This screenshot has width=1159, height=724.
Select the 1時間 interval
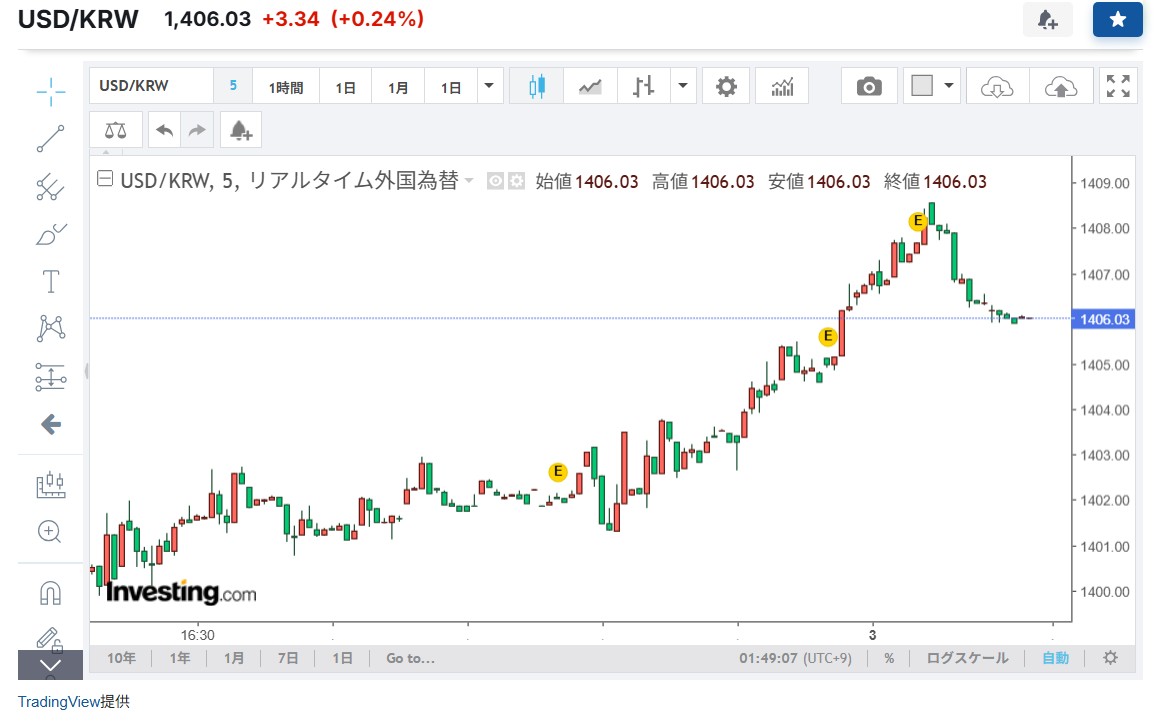pos(286,87)
